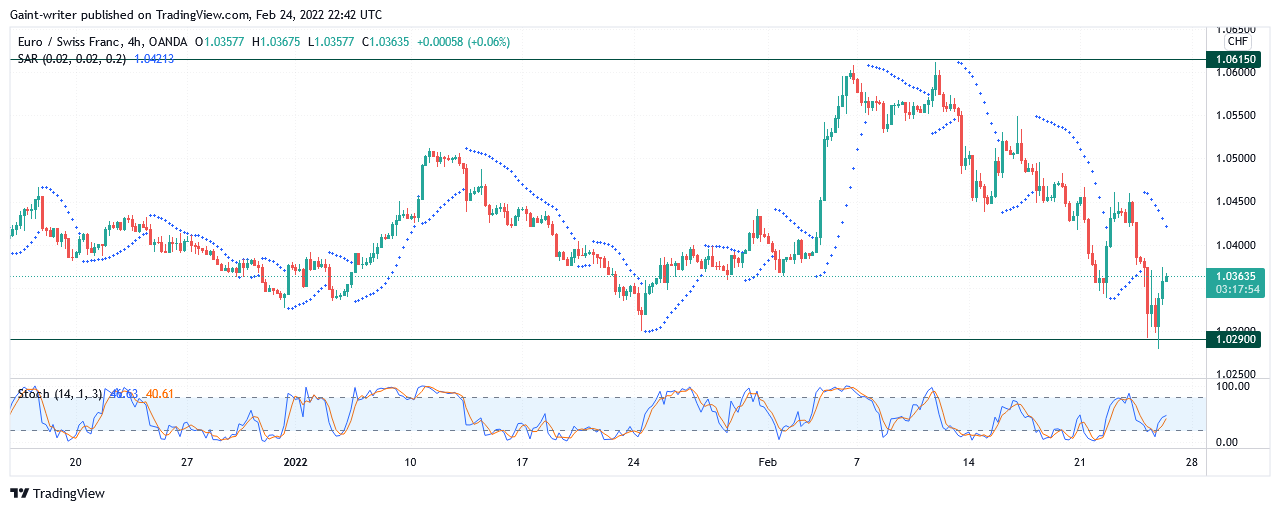Click the current price 1.03635 label

(x=1236, y=276)
